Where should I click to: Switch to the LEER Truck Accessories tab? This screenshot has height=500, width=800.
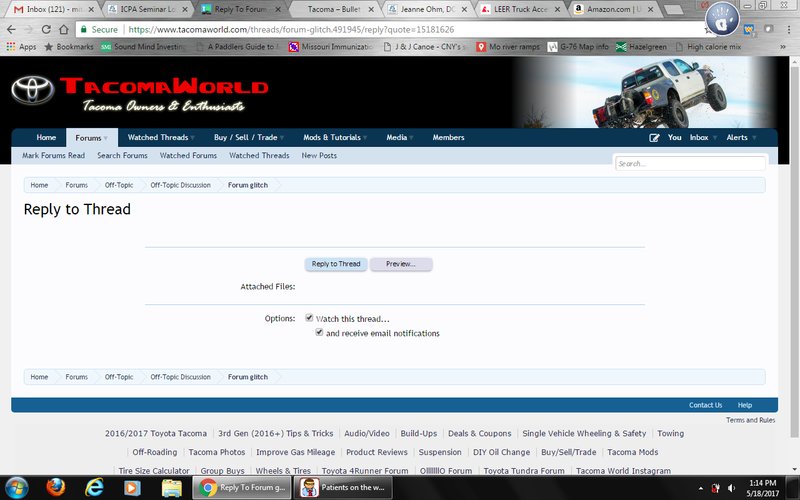pos(520,9)
